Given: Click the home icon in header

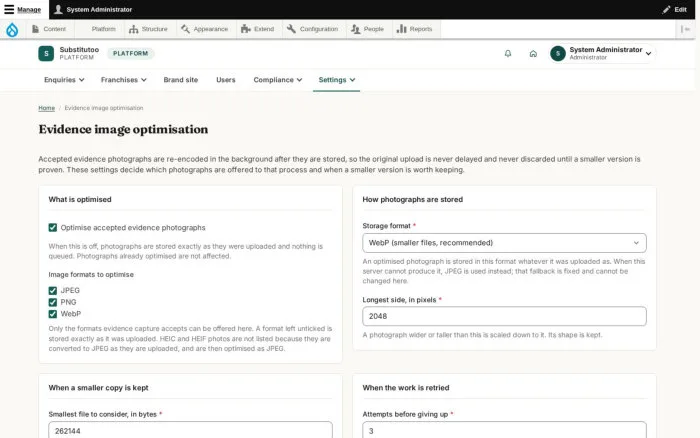Looking at the screenshot, I should [x=533, y=54].
